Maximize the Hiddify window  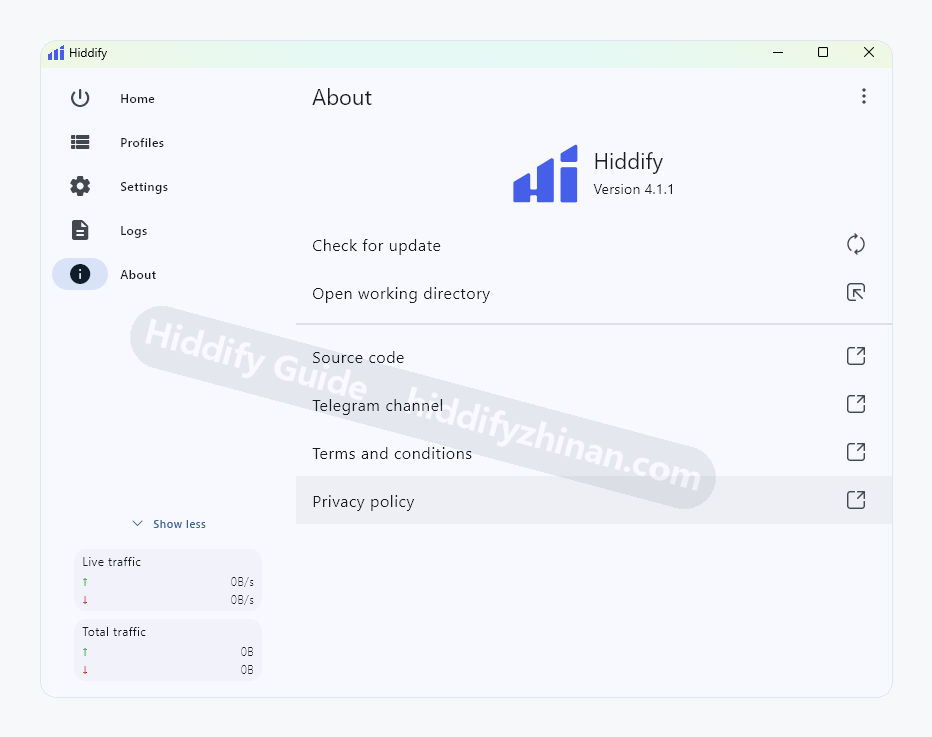823,52
